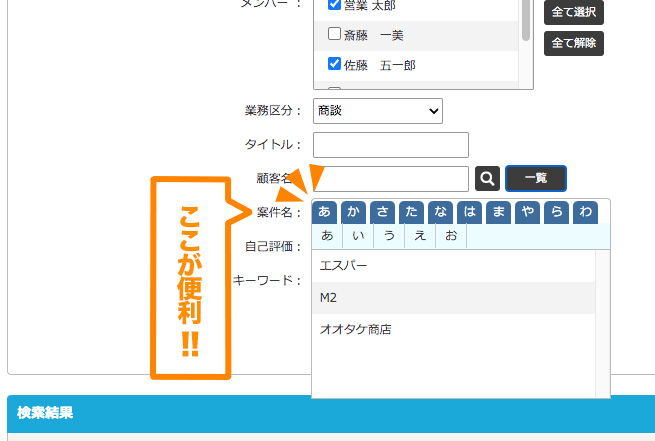Viewport: 655px width, 441px height.
Task: Open the 業務区分 dropdown showing 商談
Action: click(378, 111)
